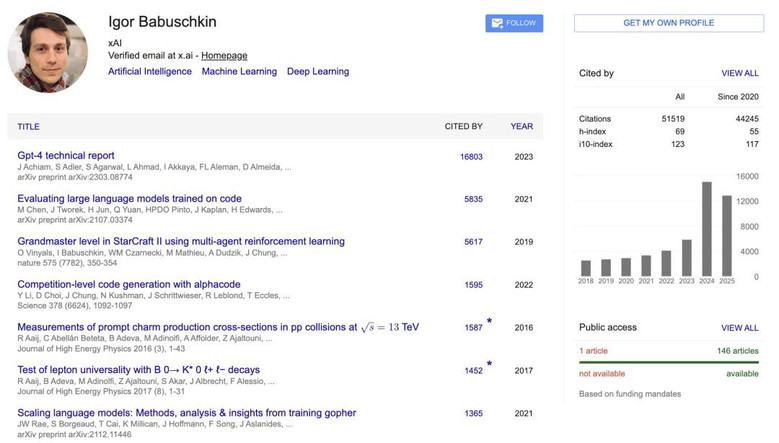779x443 pixels.
Task: Click the asterisk next to 1452 citations
Action: 489,365
